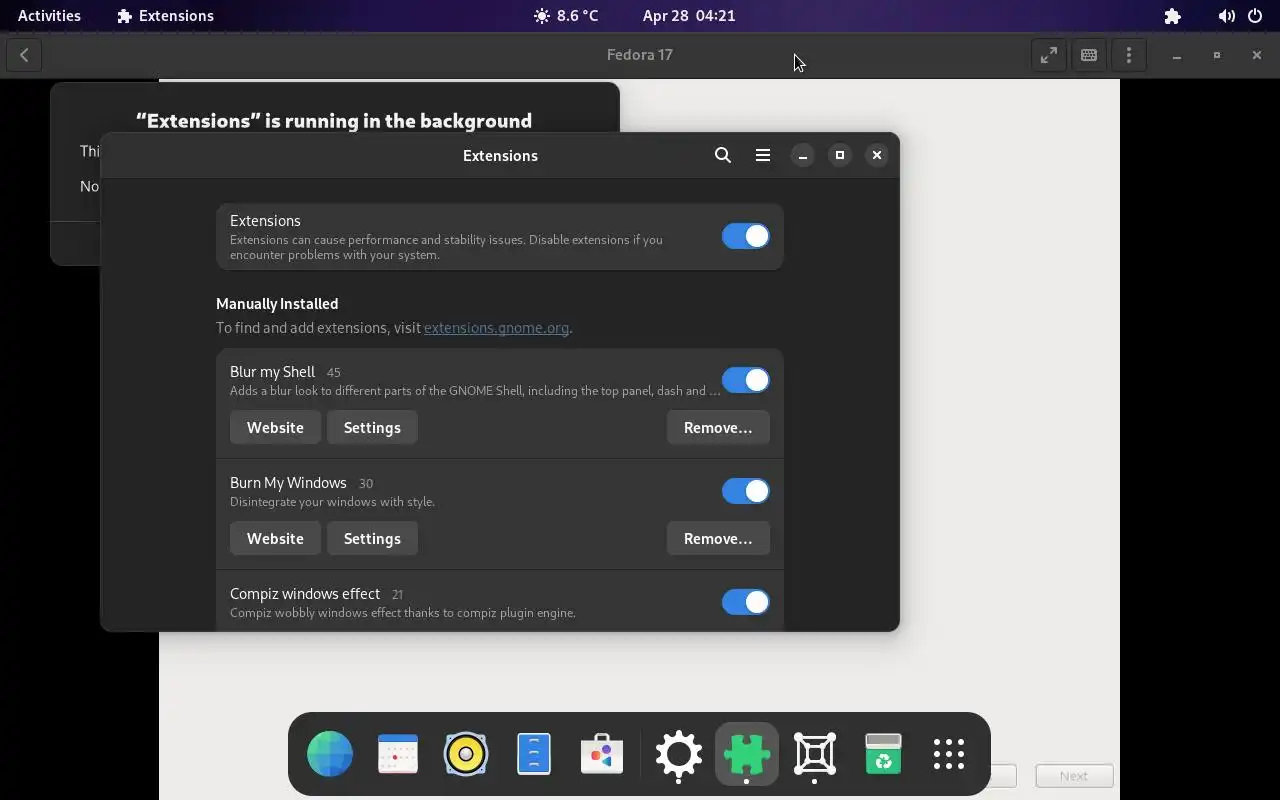
Task: Open the Activities overview
Action: pos(49,16)
